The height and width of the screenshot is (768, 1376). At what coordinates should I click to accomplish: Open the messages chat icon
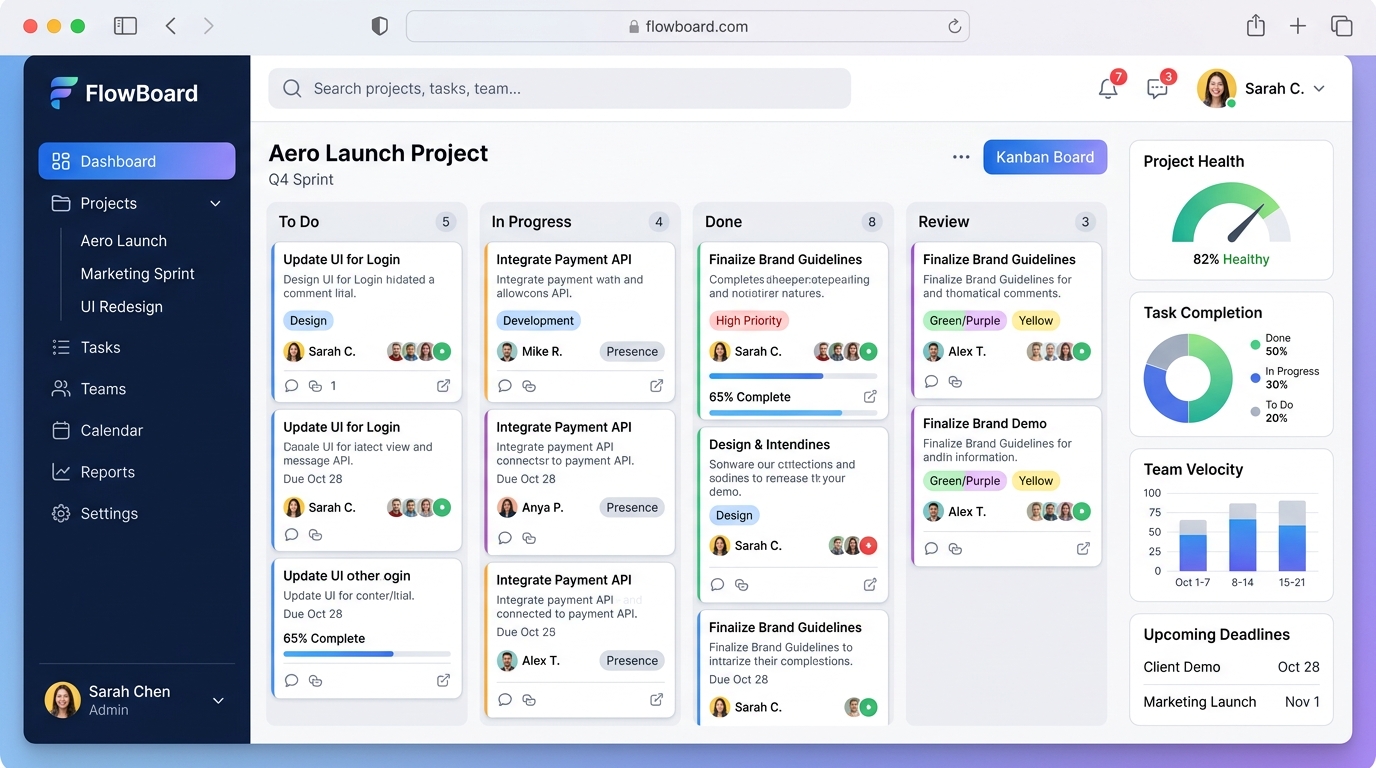pyautogui.click(x=1157, y=88)
